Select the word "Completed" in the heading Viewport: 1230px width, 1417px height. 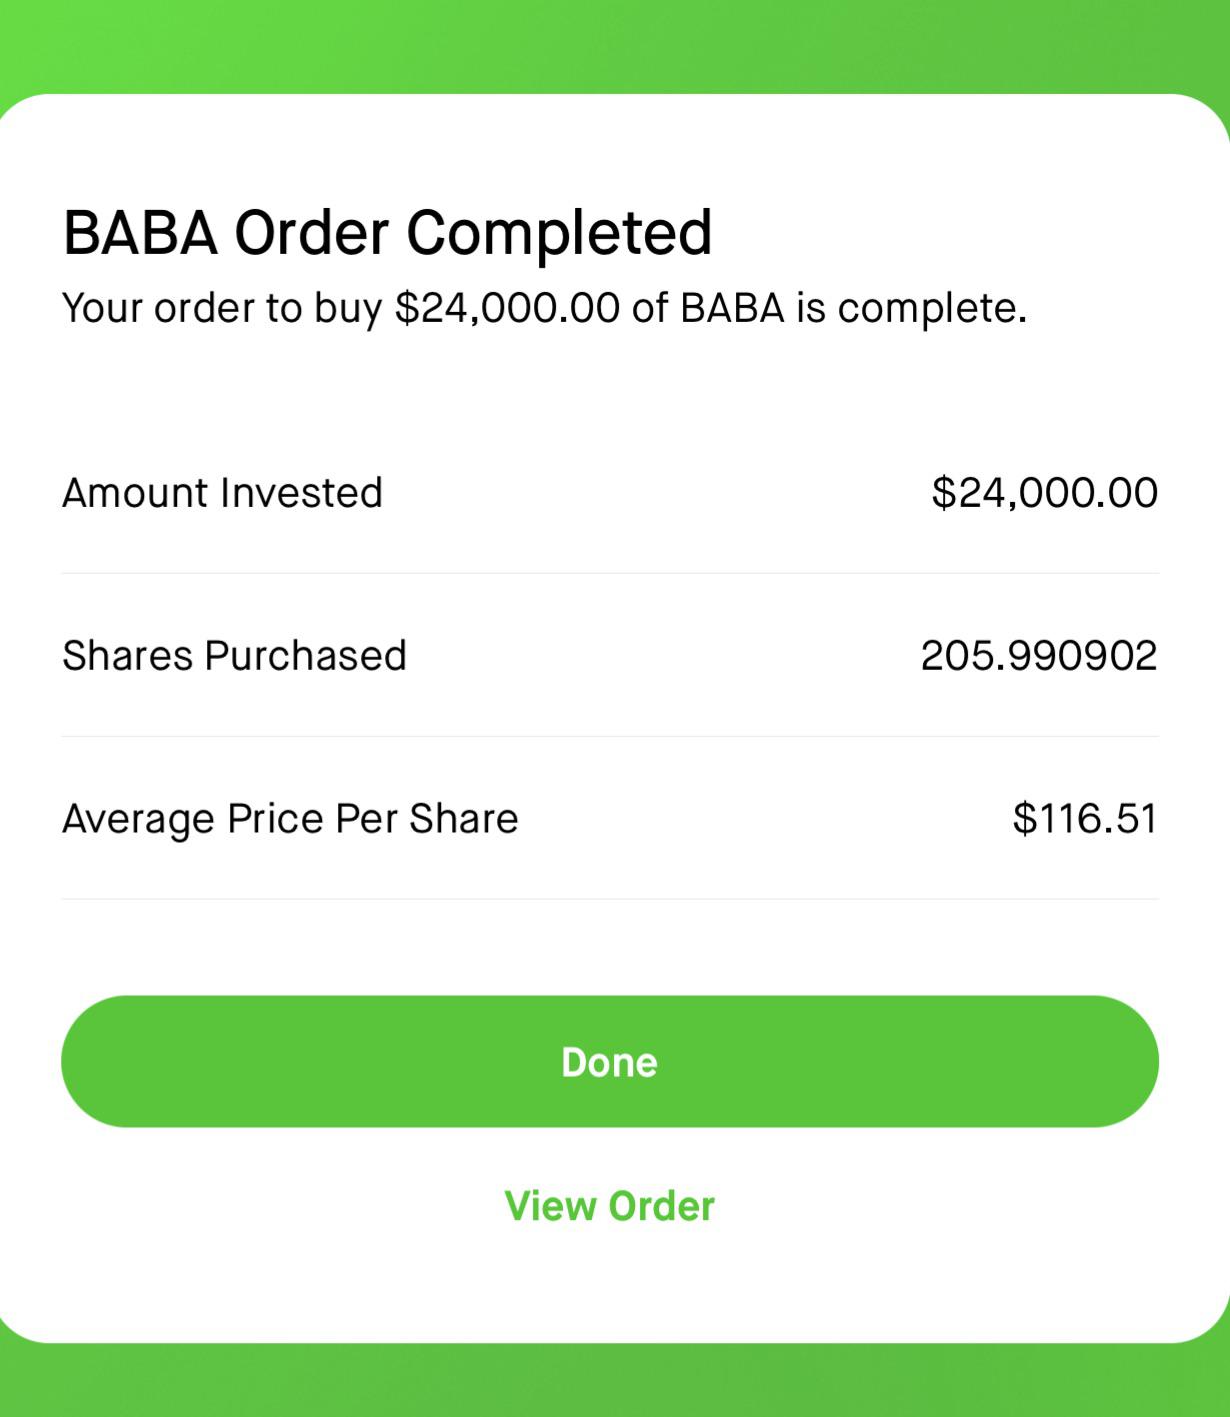pos(559,233)
